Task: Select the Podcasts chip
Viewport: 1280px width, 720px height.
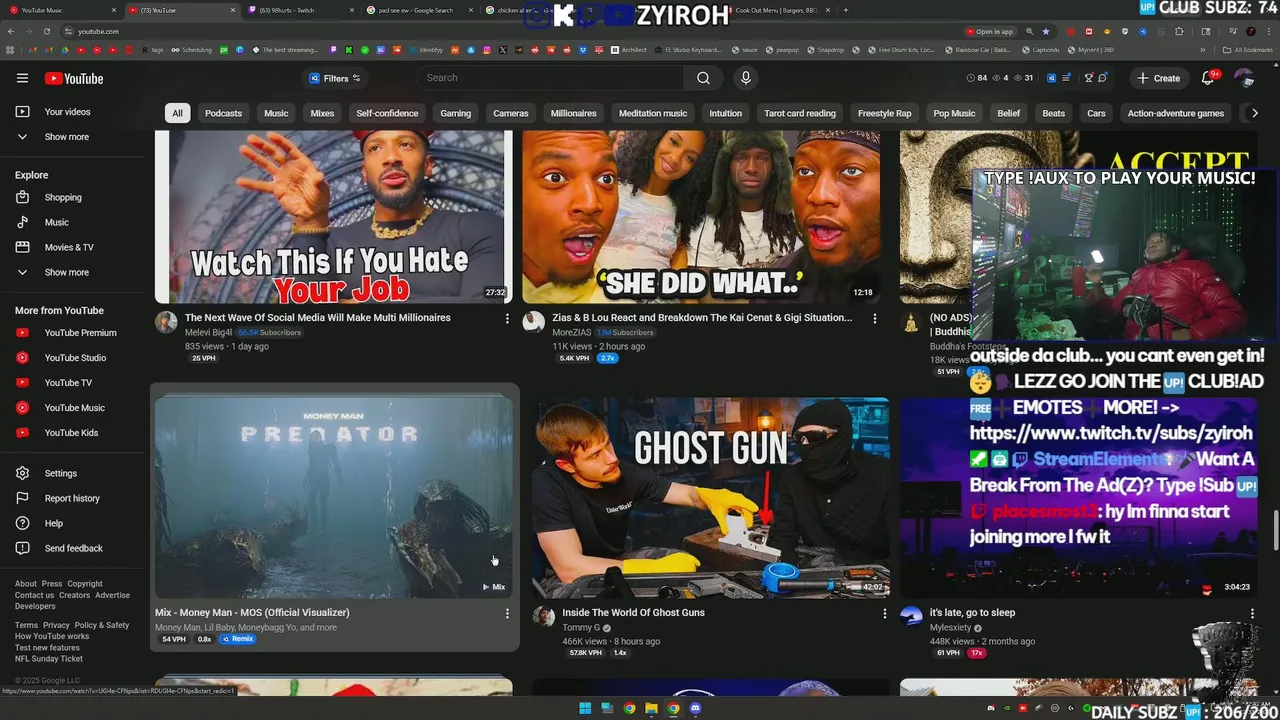Action: [223, 113]
